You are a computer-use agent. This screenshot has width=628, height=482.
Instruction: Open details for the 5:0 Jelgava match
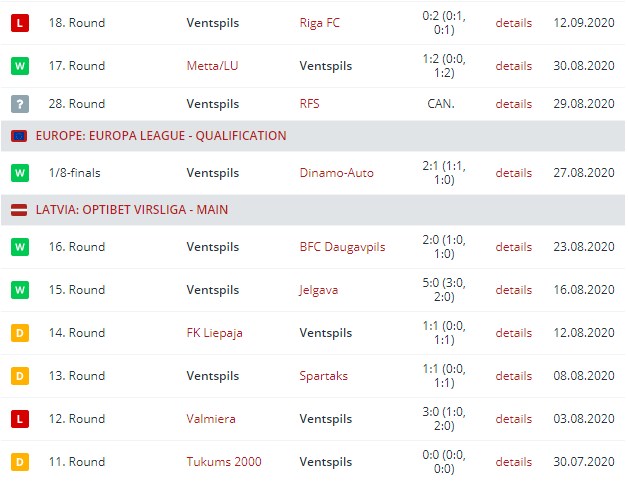tap(514, 290)
